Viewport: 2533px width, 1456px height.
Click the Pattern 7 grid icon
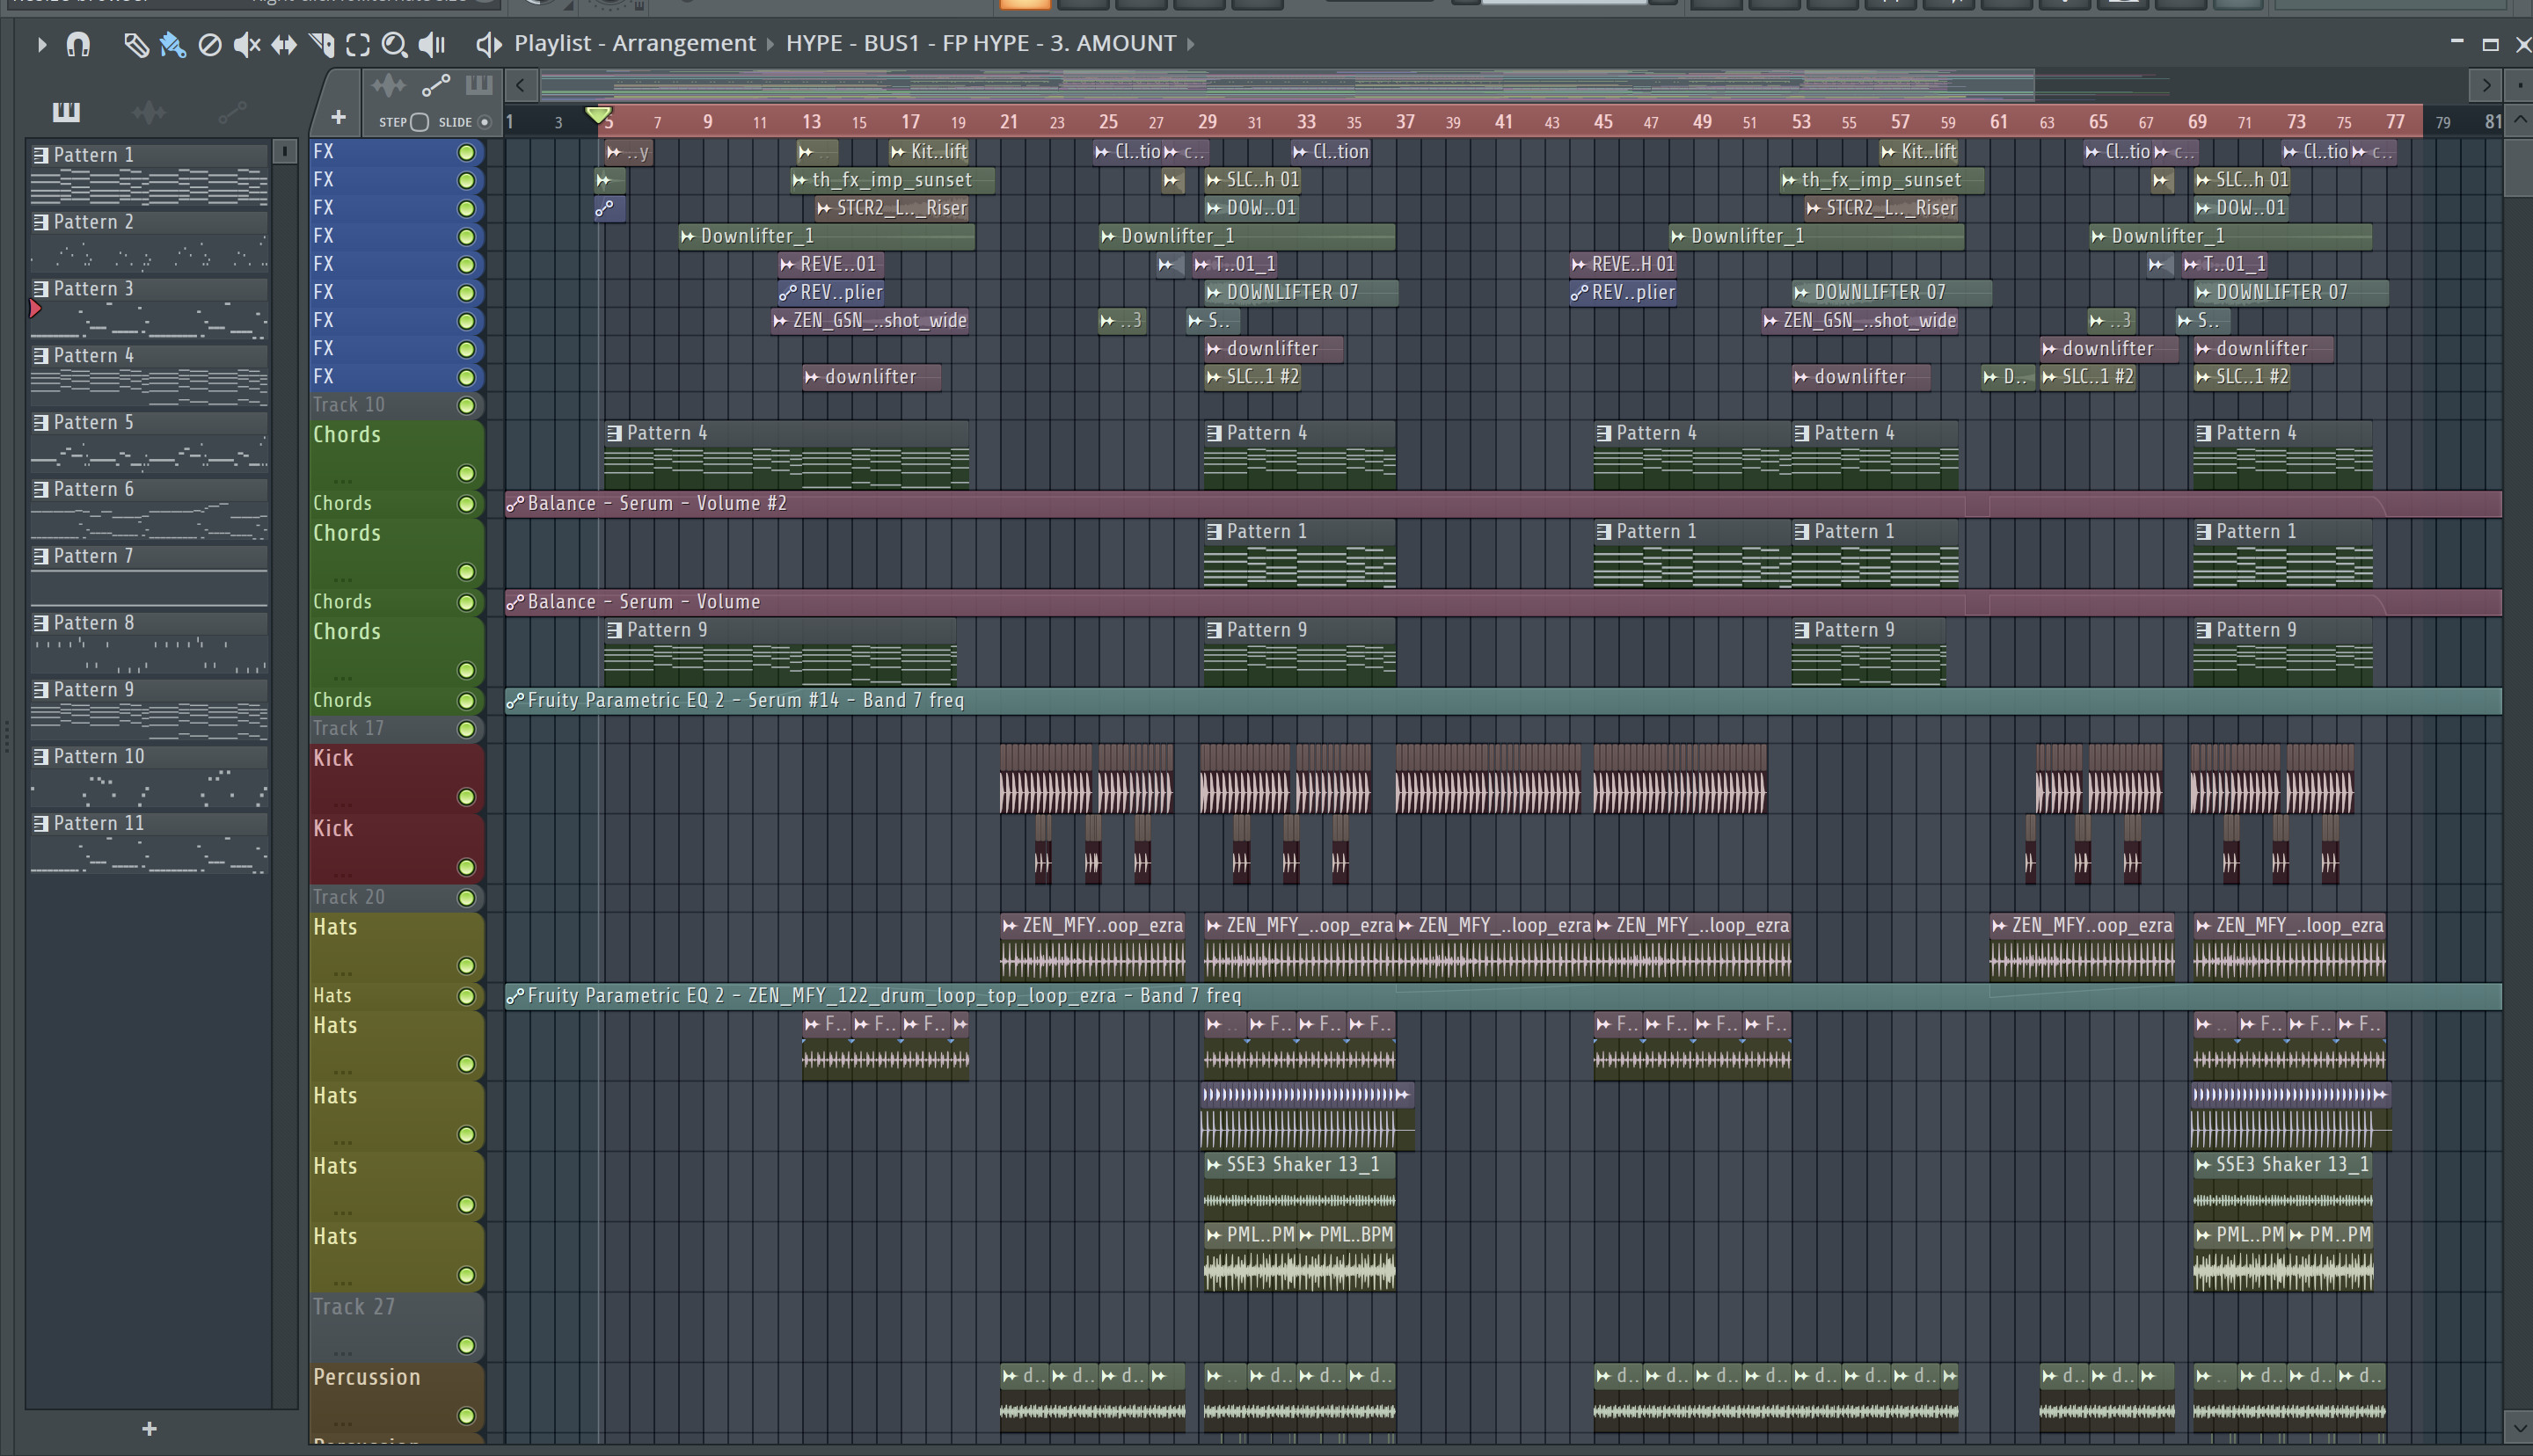click(41, 556)
